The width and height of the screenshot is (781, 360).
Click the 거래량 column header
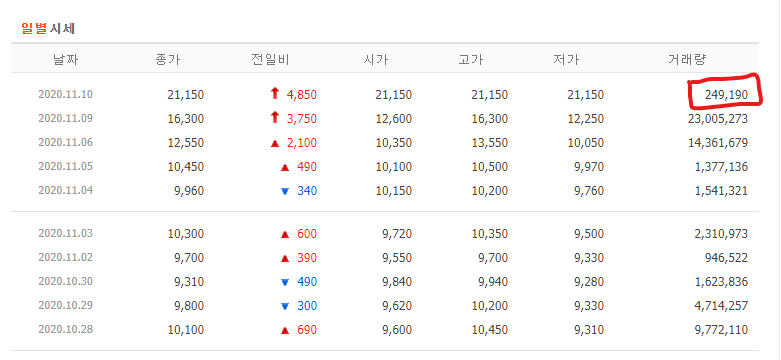point(687,60)
